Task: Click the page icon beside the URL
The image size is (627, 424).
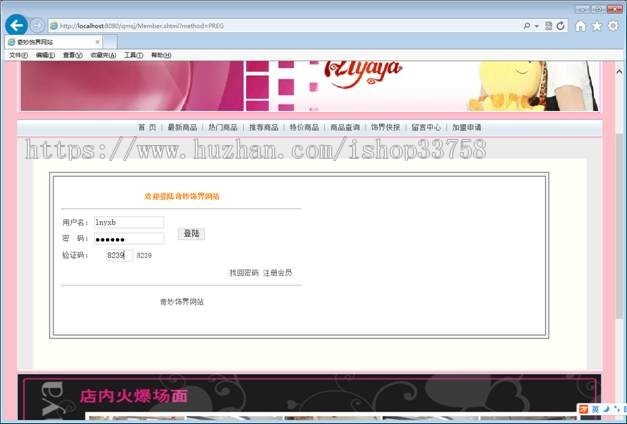Action: tap(54, 26)
